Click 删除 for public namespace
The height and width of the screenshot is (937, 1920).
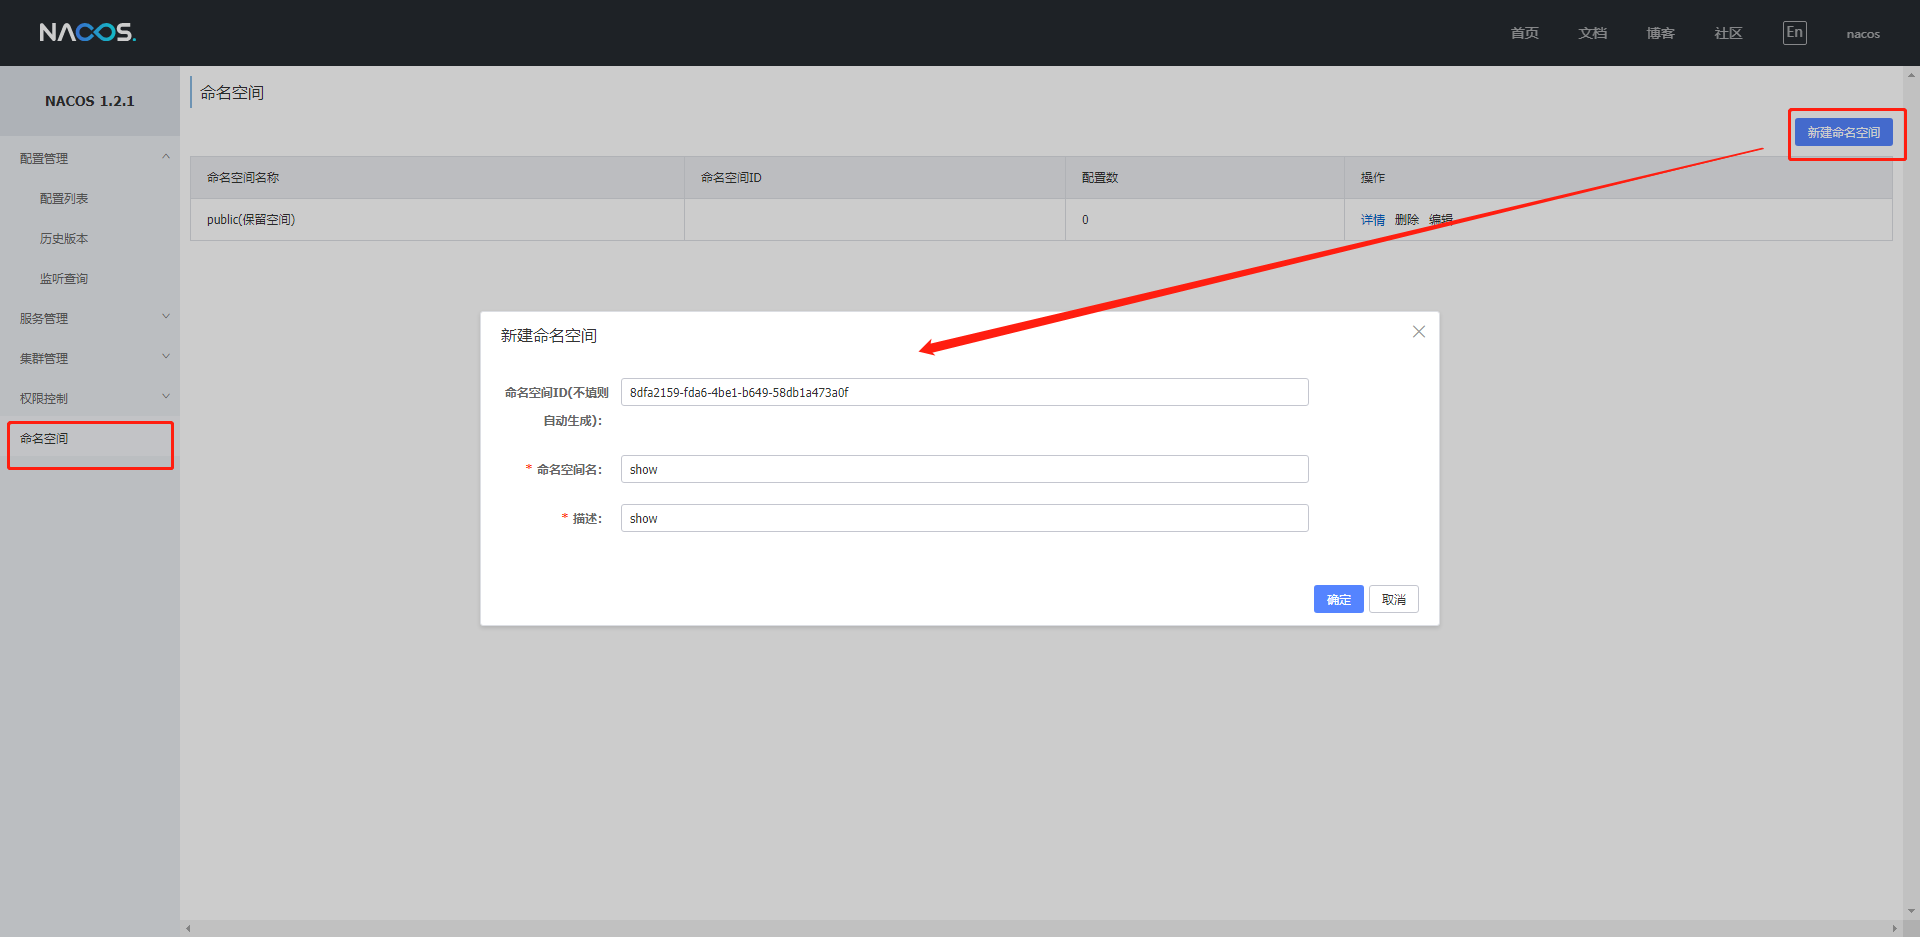point(1406,220)
